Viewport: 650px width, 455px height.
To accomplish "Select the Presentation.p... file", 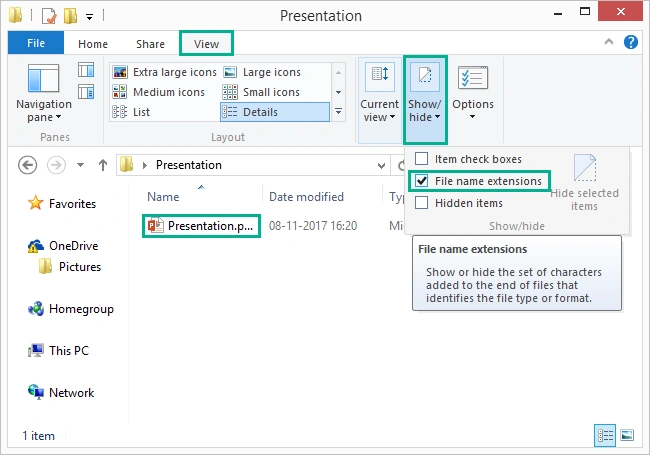I will point(201,226).
